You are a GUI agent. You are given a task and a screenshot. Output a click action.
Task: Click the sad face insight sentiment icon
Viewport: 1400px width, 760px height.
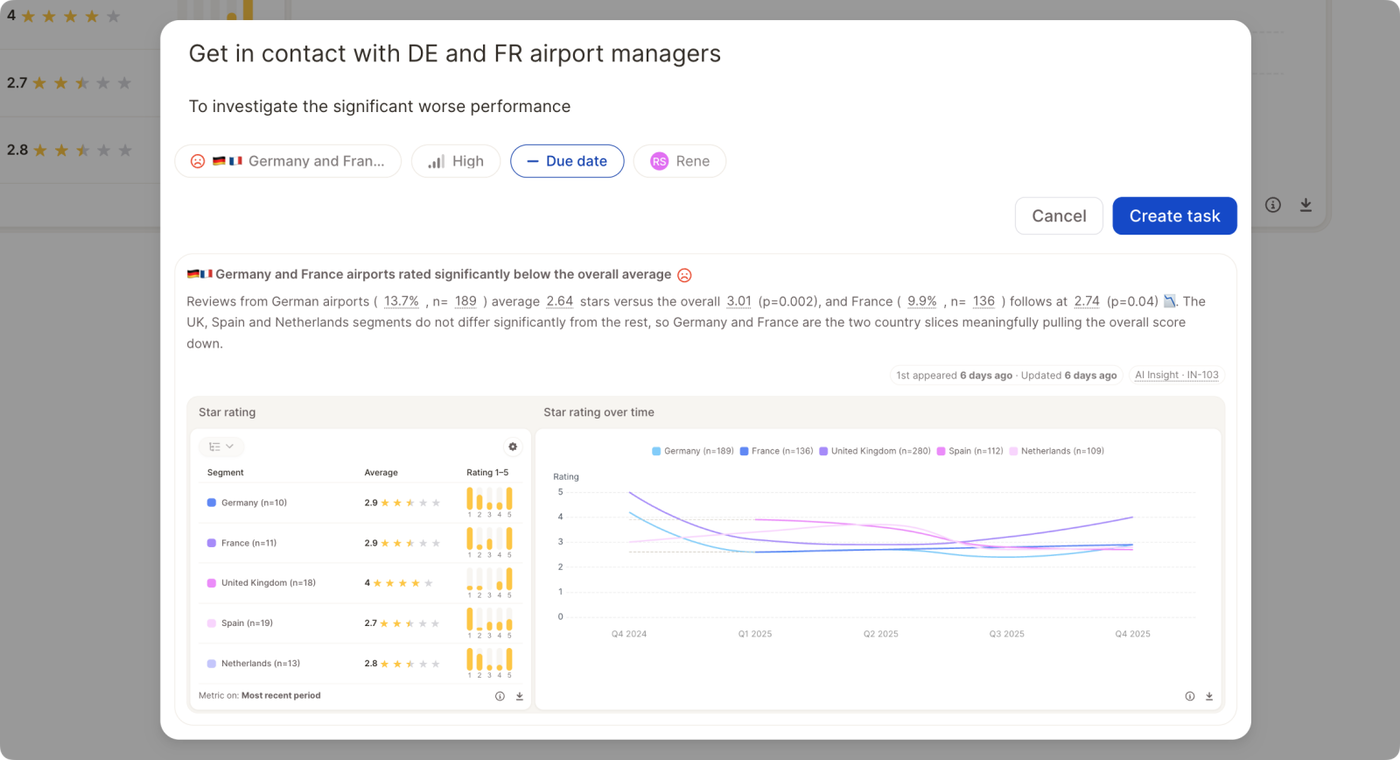(x=685, y=275)
